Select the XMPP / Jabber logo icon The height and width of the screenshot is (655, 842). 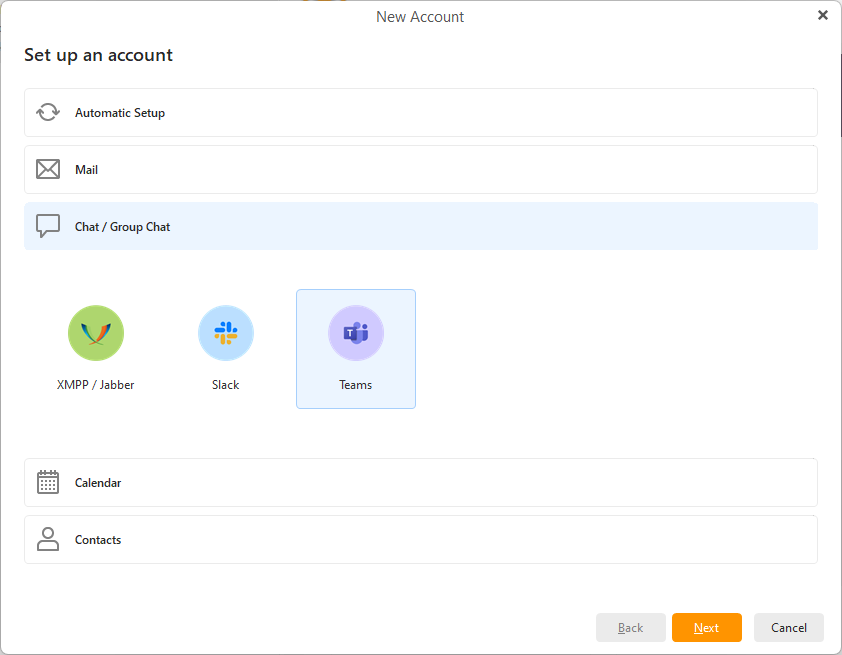[96, 333]
